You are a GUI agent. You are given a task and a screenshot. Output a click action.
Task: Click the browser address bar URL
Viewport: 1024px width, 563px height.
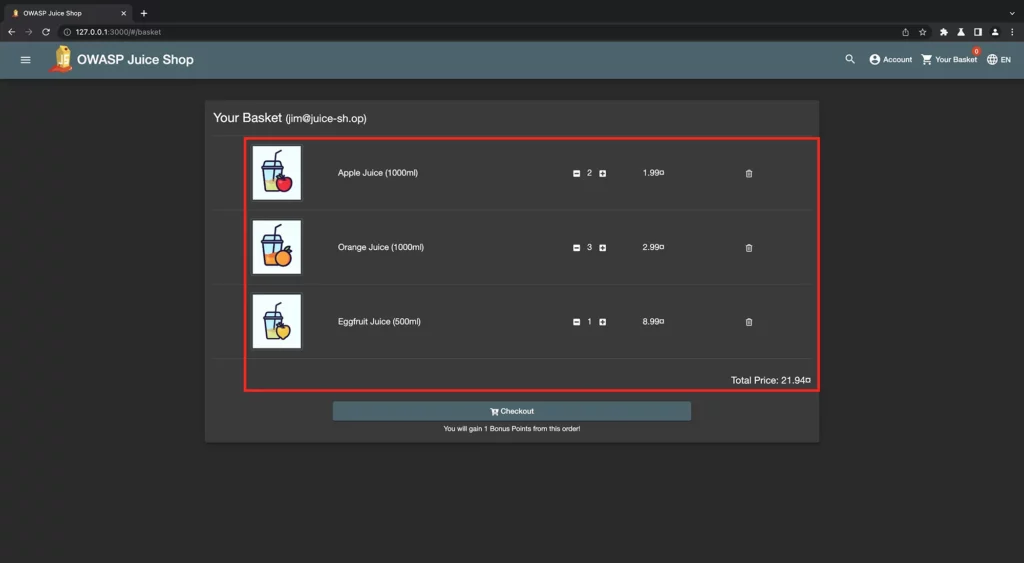pyautogui.click(x=118, y=32)
